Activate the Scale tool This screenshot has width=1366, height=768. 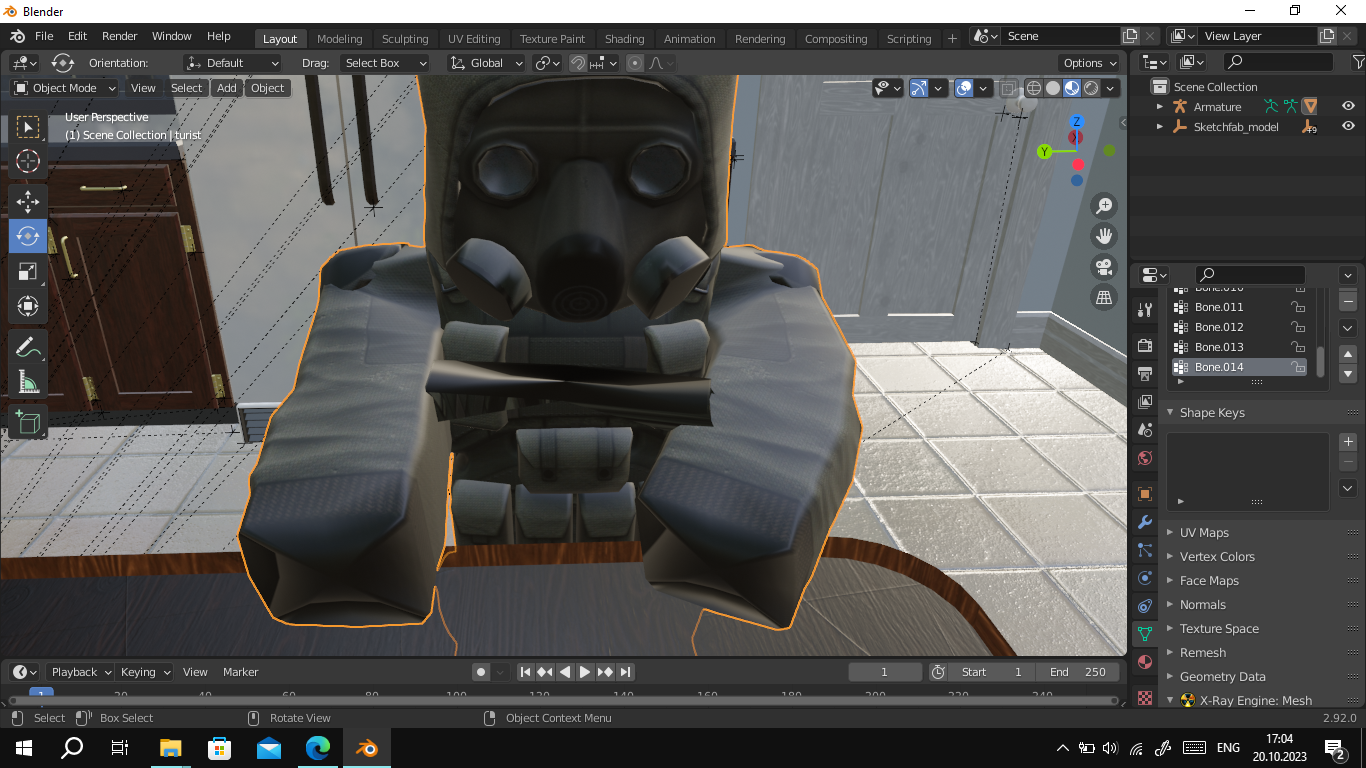coord(28,271)
